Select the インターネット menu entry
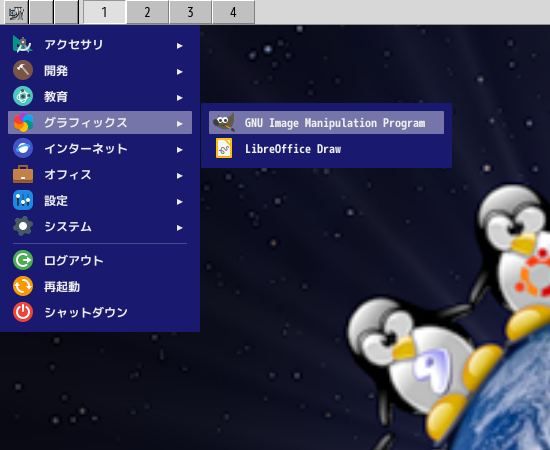550x450 pixels. point(100,148)
